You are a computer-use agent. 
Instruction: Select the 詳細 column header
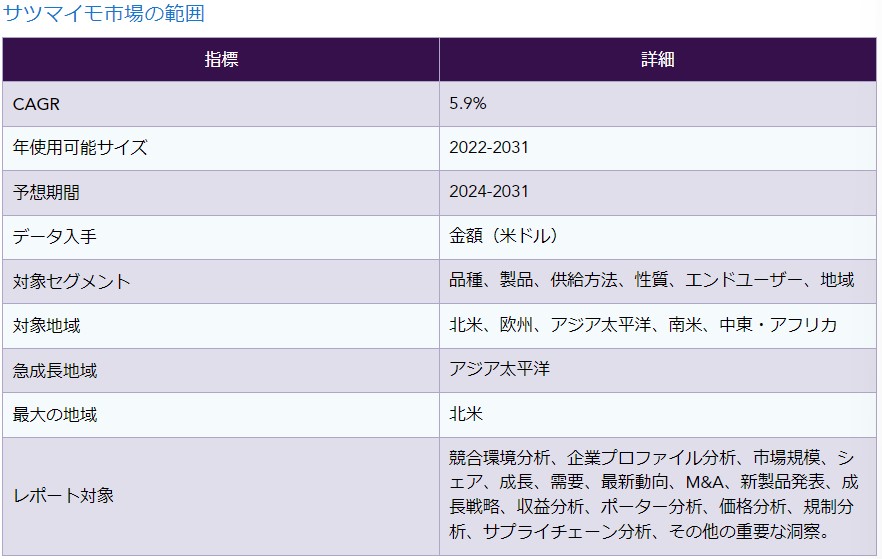point(658,60)
